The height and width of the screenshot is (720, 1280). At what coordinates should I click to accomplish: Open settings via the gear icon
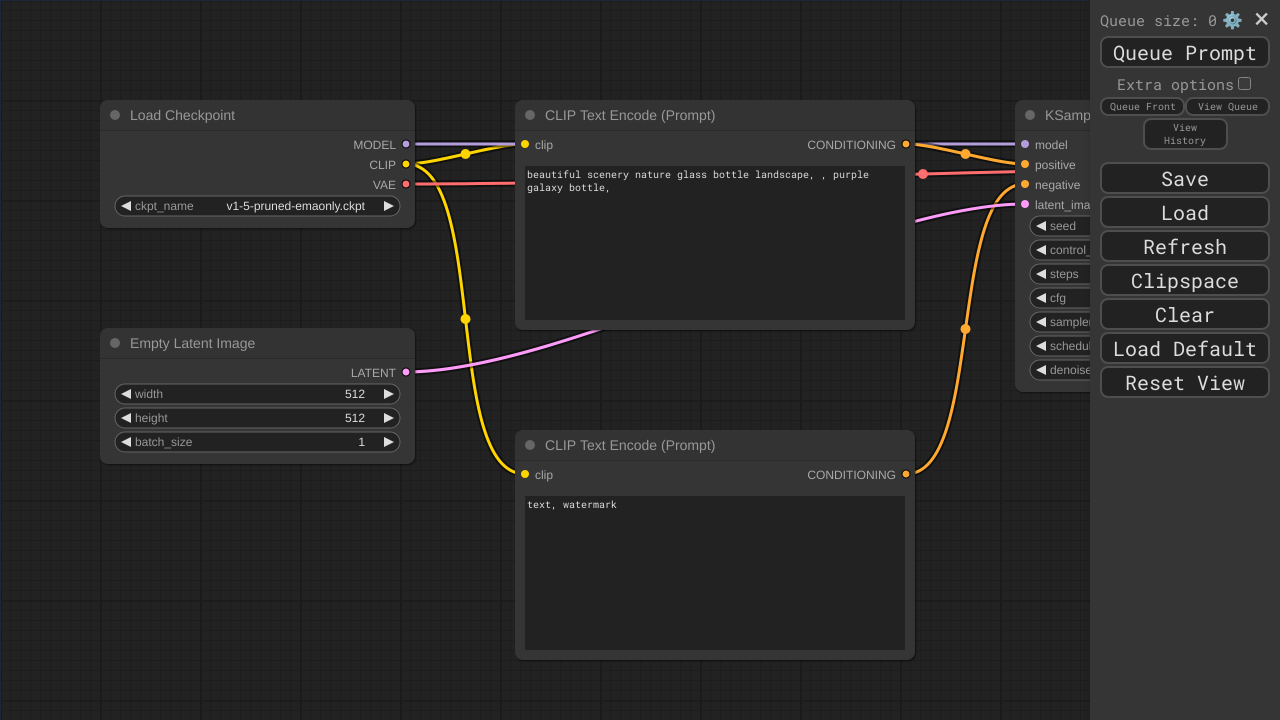click(x=1232, y=20)
